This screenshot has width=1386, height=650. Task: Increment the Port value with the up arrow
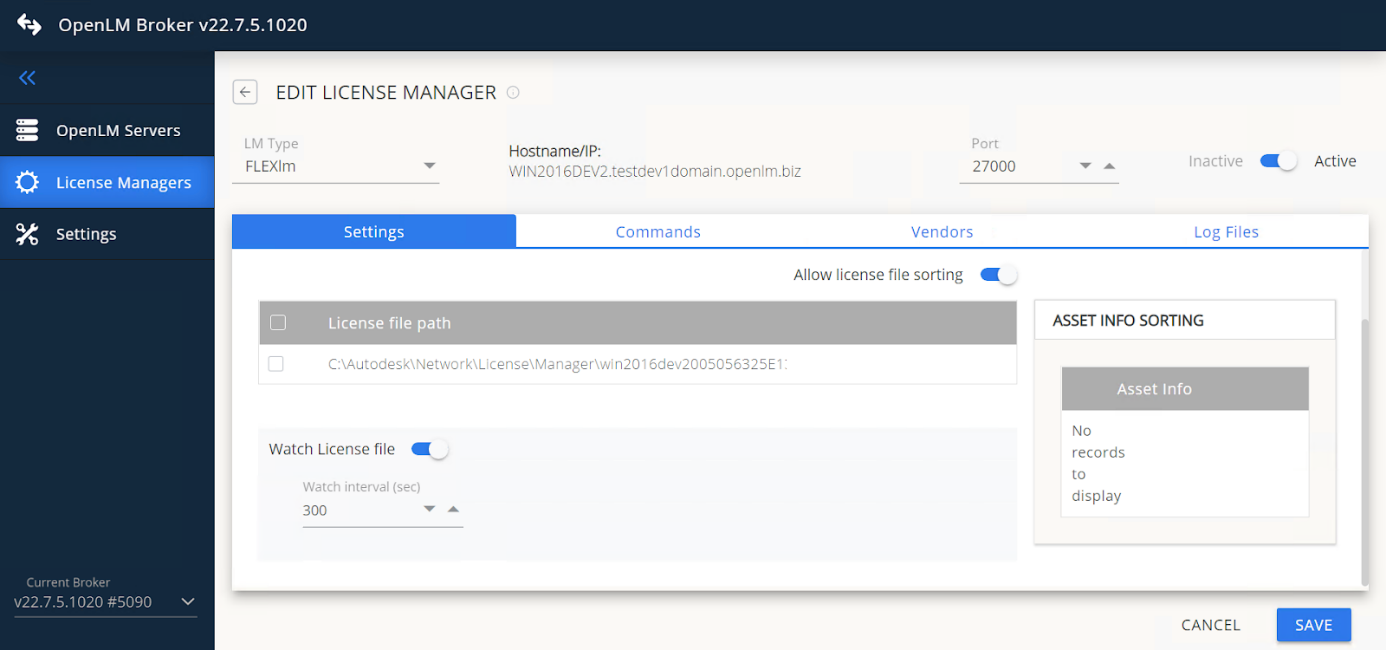pos(1110,167)
